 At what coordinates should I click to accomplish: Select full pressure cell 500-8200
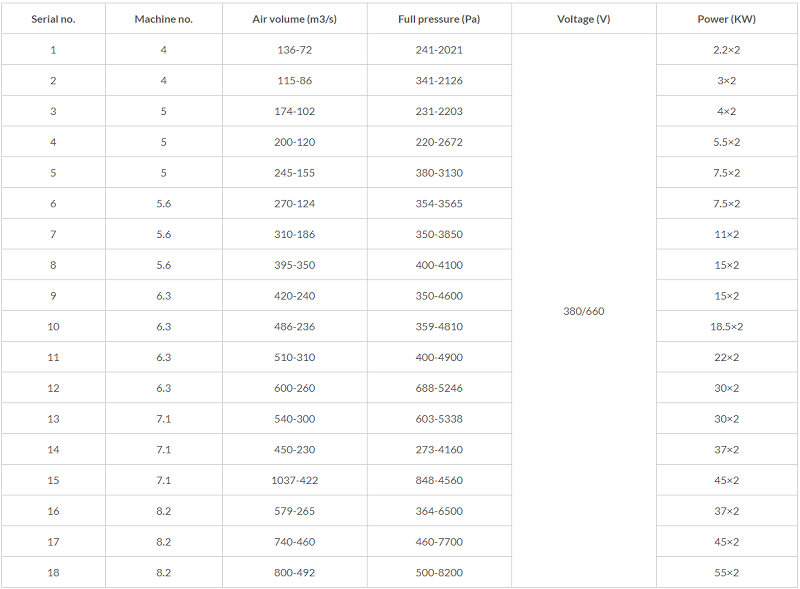(x=439, y=573)
